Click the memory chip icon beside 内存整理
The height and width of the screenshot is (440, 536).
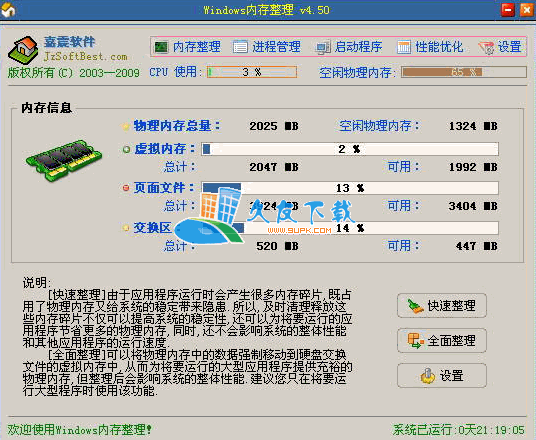tap(161, 47)
